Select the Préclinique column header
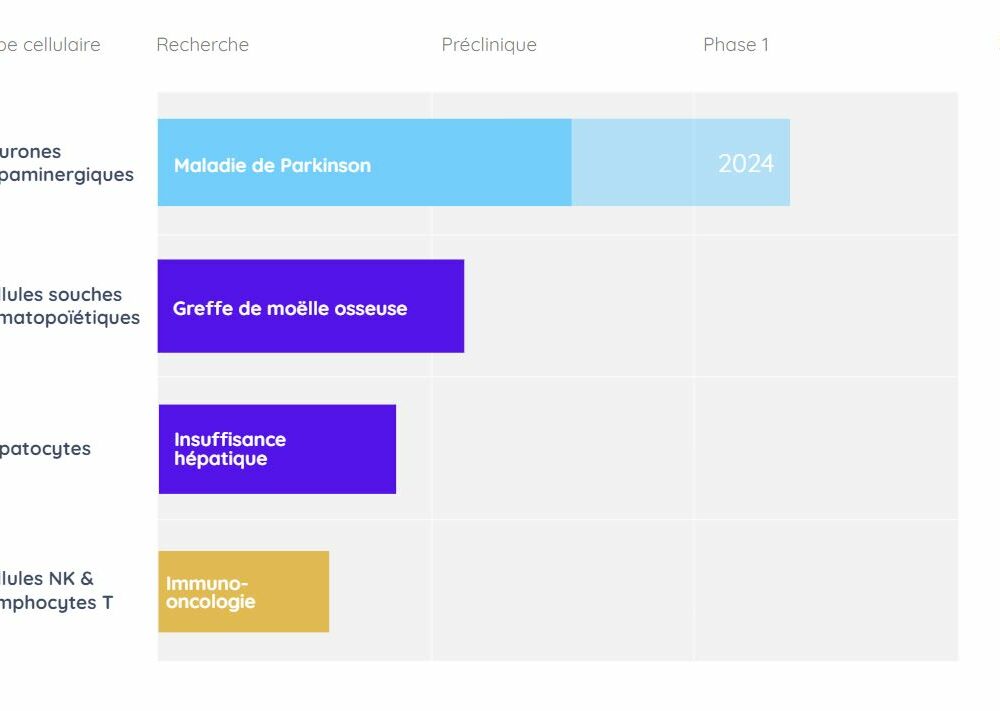The width and height of the screenshot is (1000, 711). 489,45
